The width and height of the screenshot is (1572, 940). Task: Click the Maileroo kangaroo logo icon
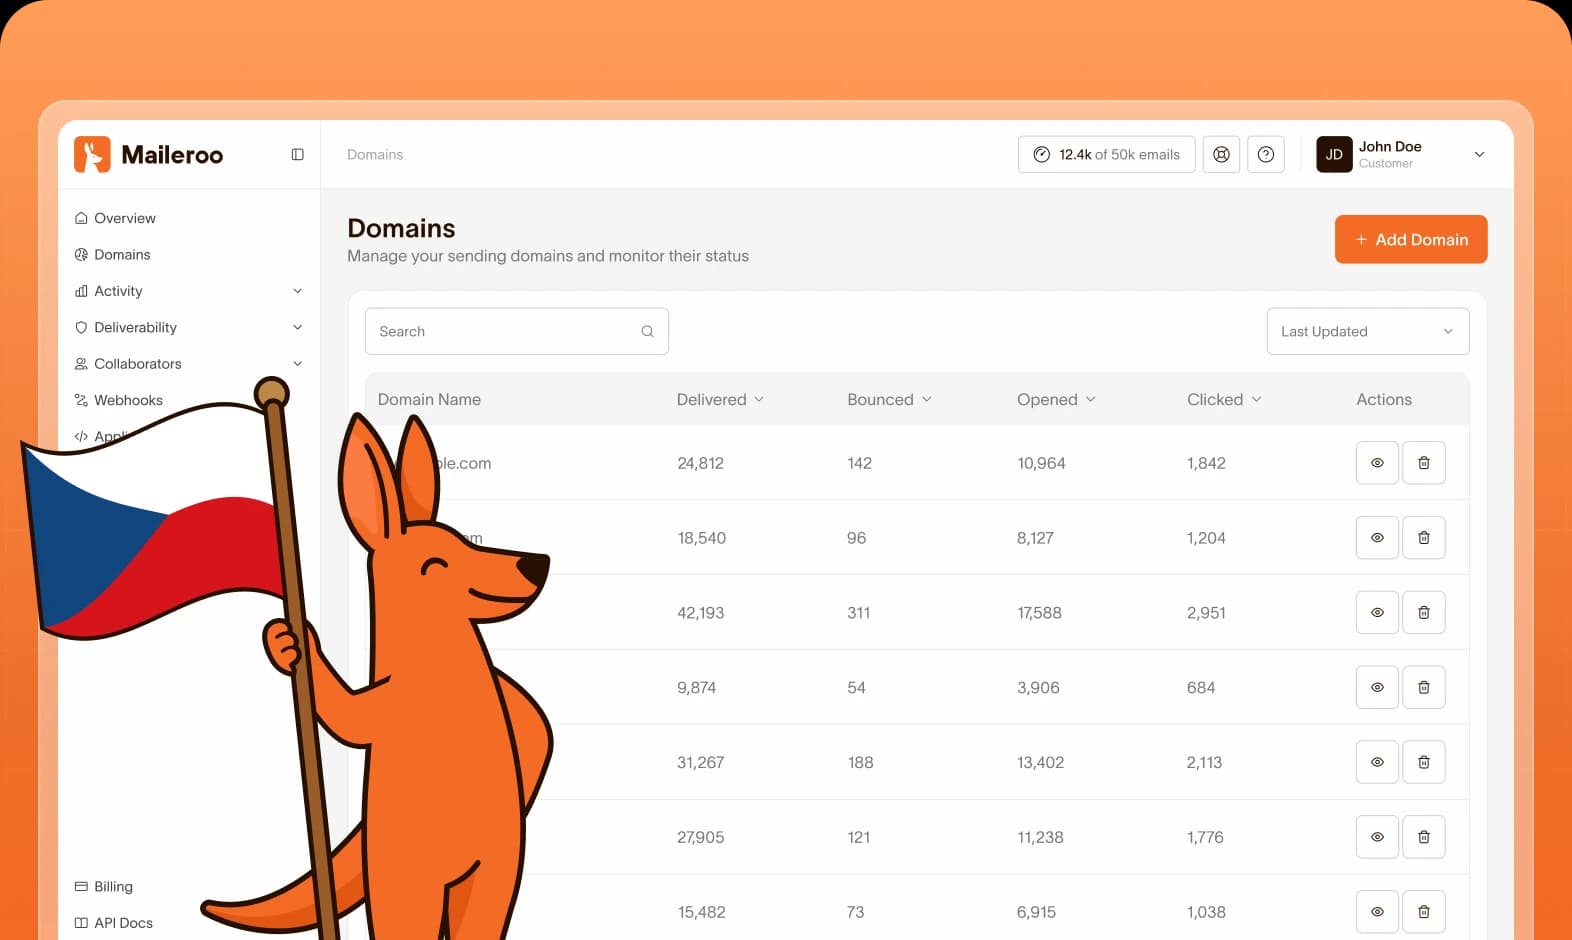pos(92,154)
